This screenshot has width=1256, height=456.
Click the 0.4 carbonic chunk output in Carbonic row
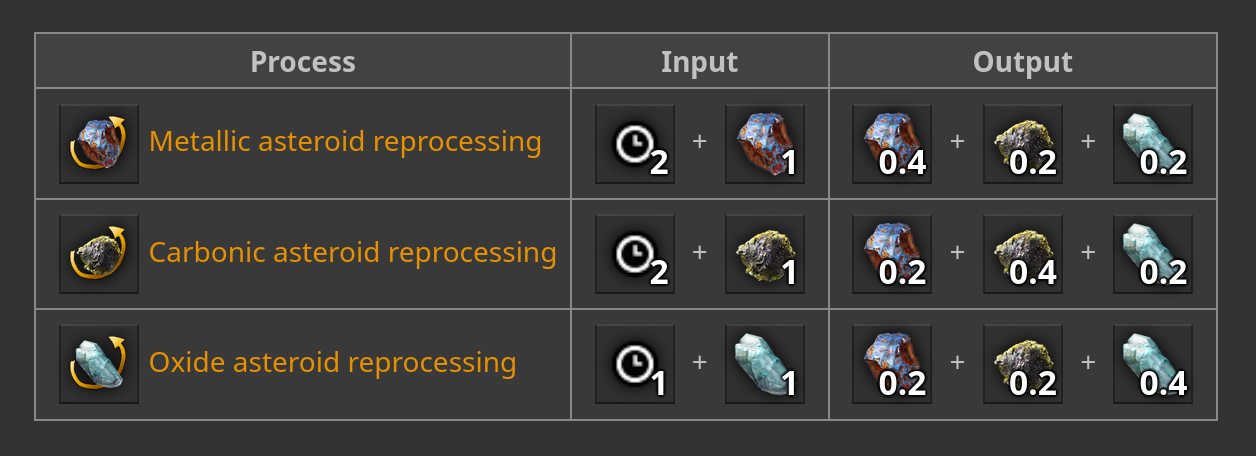click(x=1023, y=254)
